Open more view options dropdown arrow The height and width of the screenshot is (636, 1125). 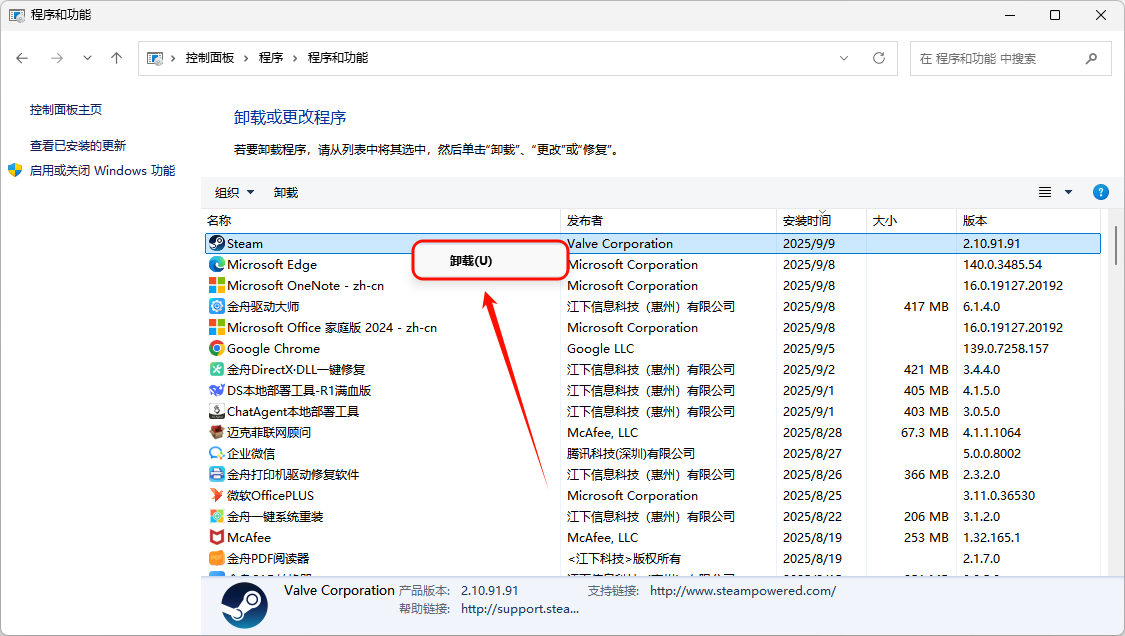click(x=1068, y=192)
